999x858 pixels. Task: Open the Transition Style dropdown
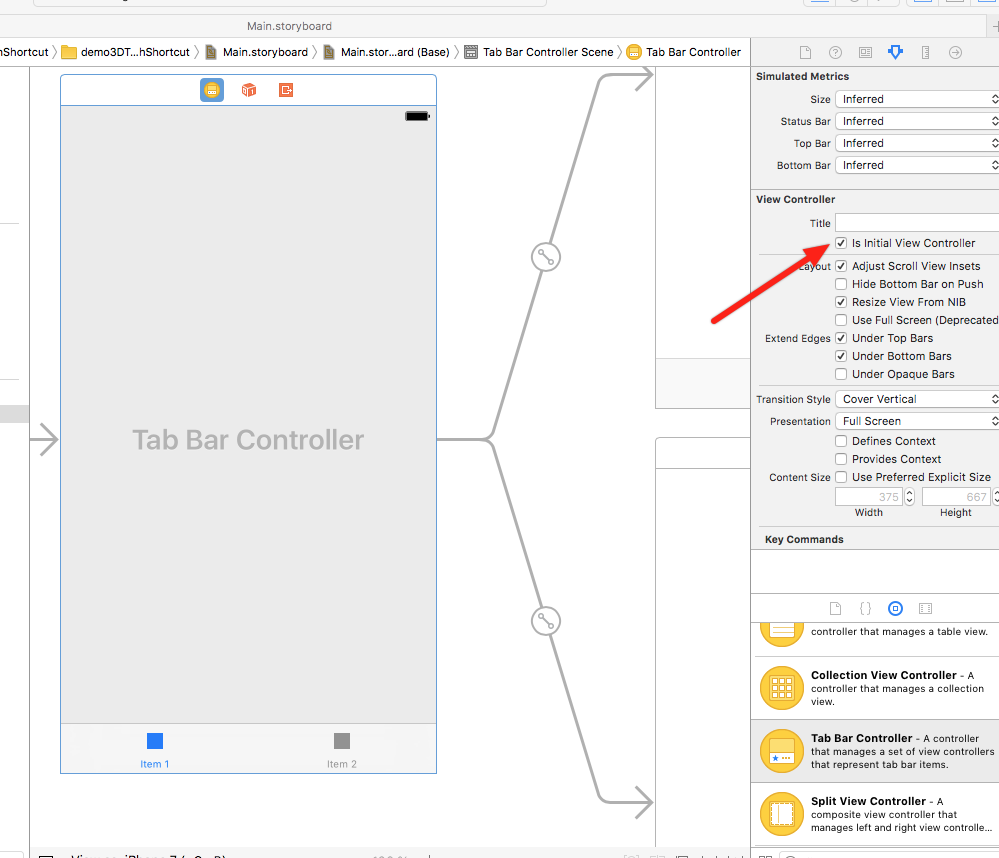pos(917,399)
